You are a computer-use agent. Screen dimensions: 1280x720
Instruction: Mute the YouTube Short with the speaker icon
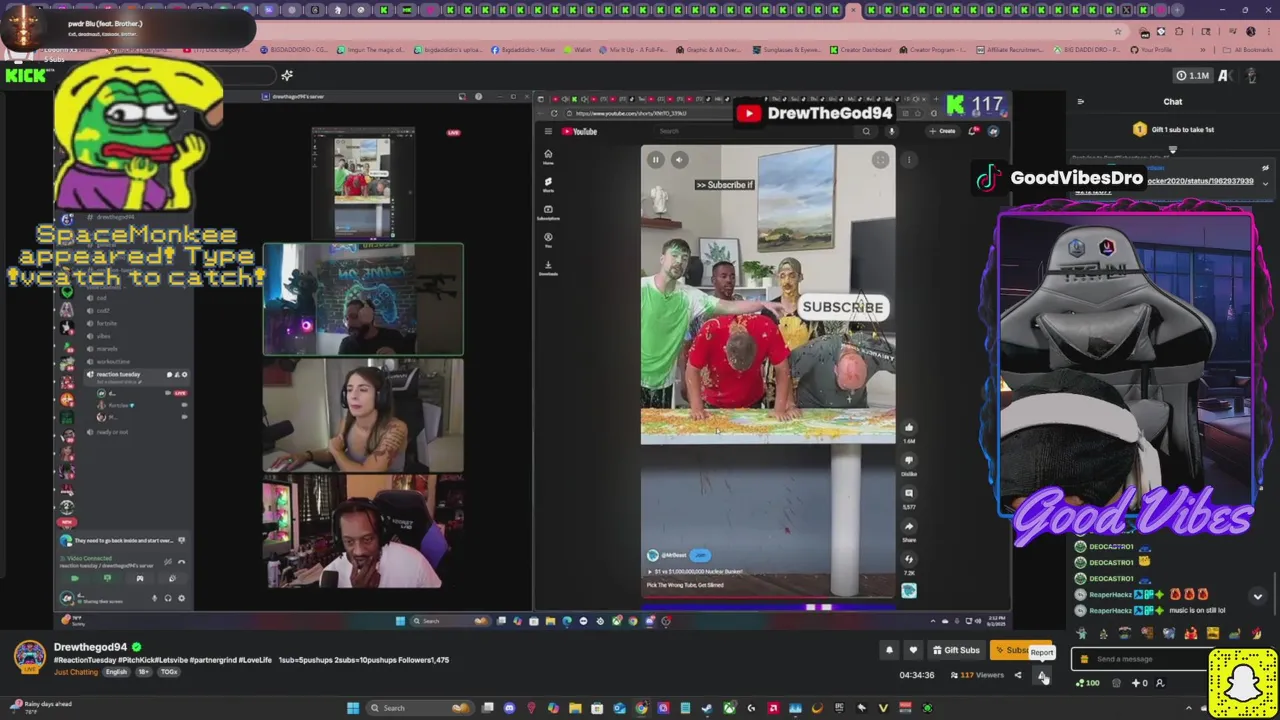[680, 160]
